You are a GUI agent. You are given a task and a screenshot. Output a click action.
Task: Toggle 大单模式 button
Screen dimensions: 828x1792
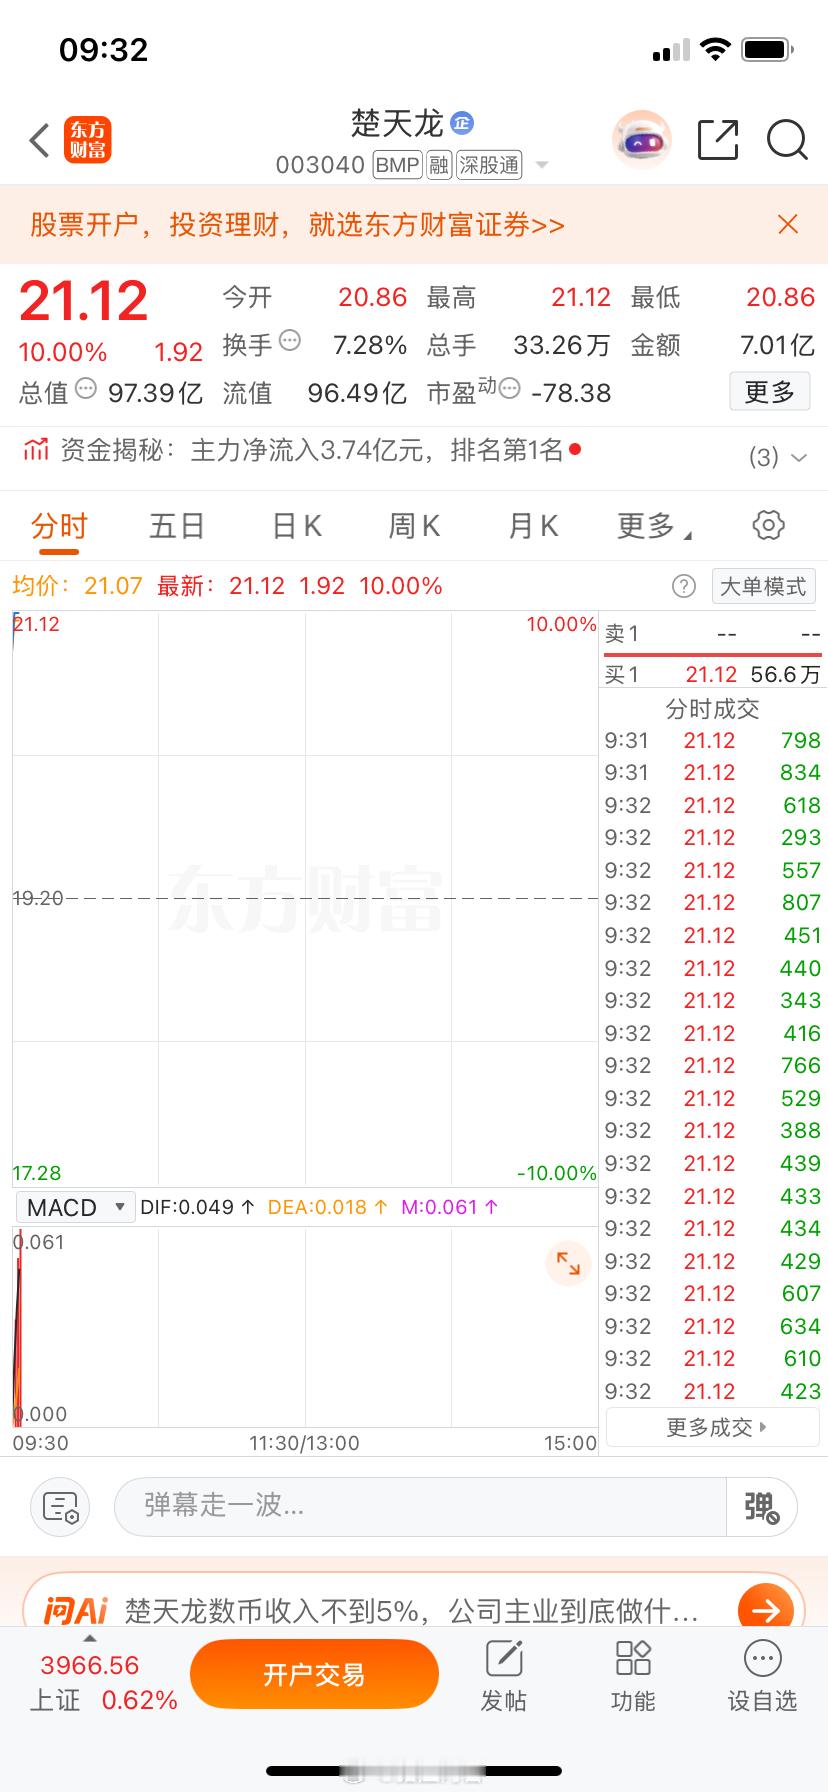coord(763,586)
